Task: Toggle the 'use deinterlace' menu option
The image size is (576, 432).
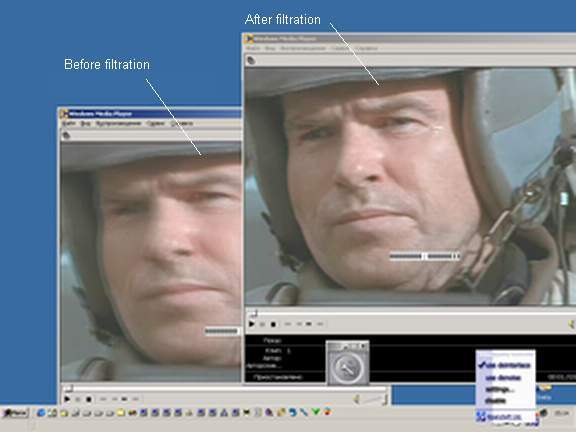Action: point(505,365)
